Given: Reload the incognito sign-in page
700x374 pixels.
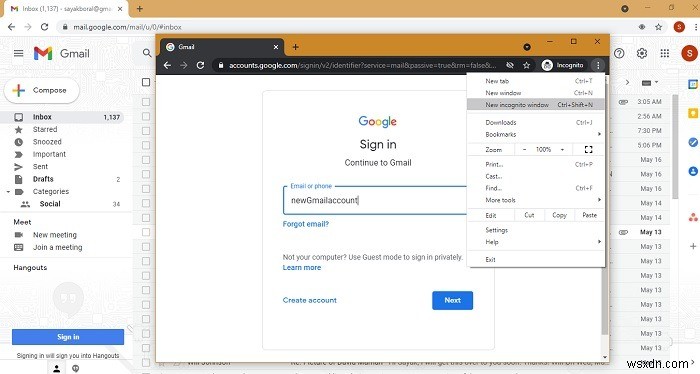Looking at the screenshot, I should (200, 65).
